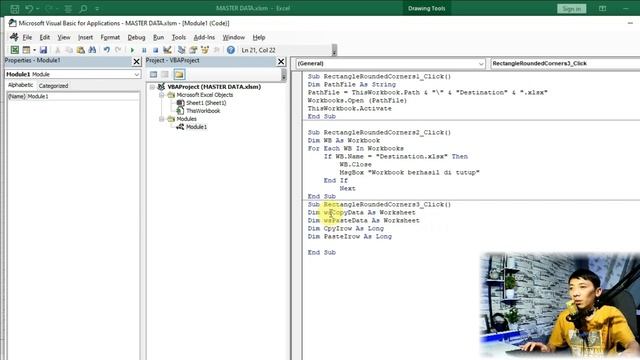The width and height of the screenshot is (640, 360).
Task: Click the line 'Workbooks.Open (PathFile)' in code
Action: (357, 100)
